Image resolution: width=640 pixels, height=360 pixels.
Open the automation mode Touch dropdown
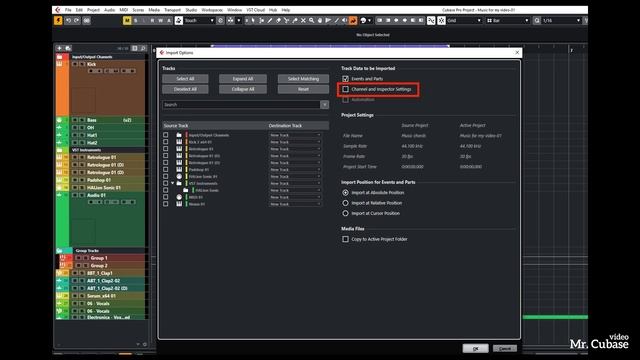pyautogui.click(x=199, y=20)
